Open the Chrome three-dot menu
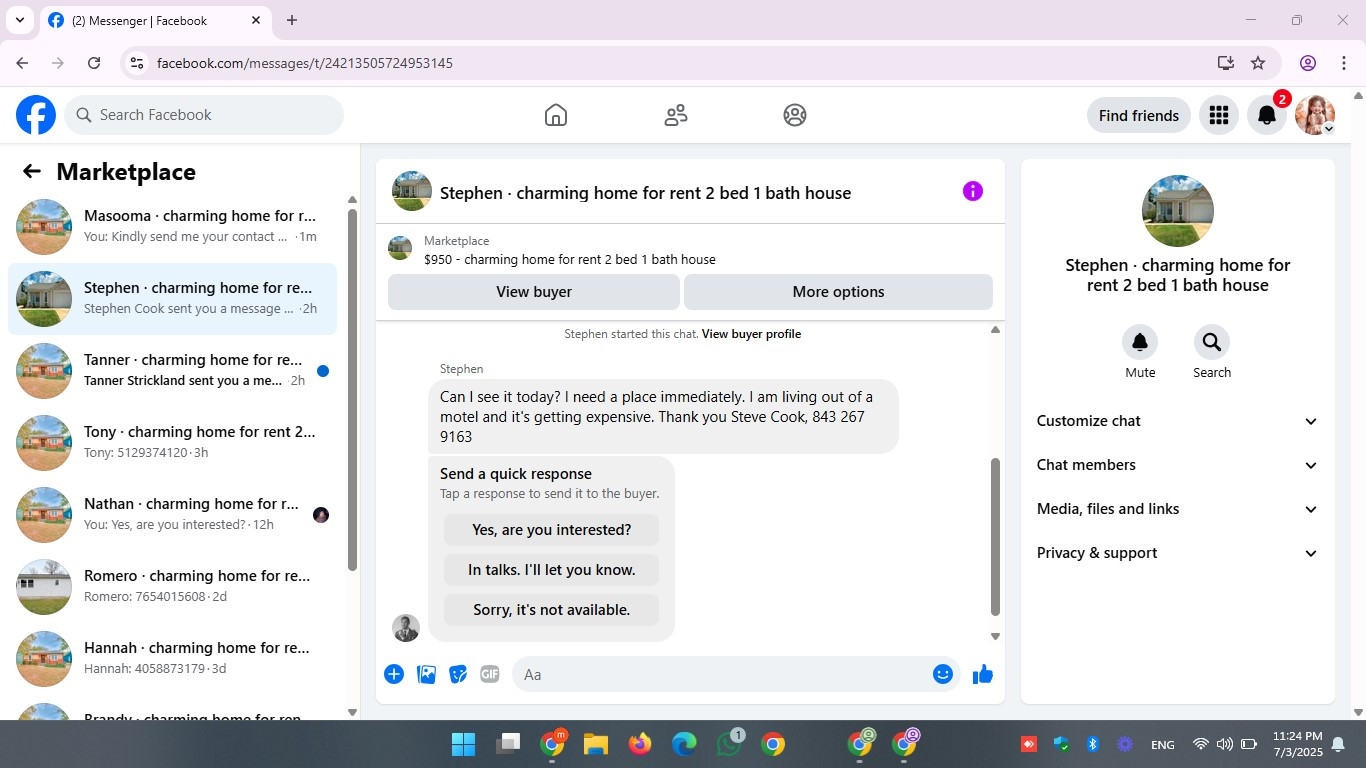 pyautogui.click(x=1342, y=63)
